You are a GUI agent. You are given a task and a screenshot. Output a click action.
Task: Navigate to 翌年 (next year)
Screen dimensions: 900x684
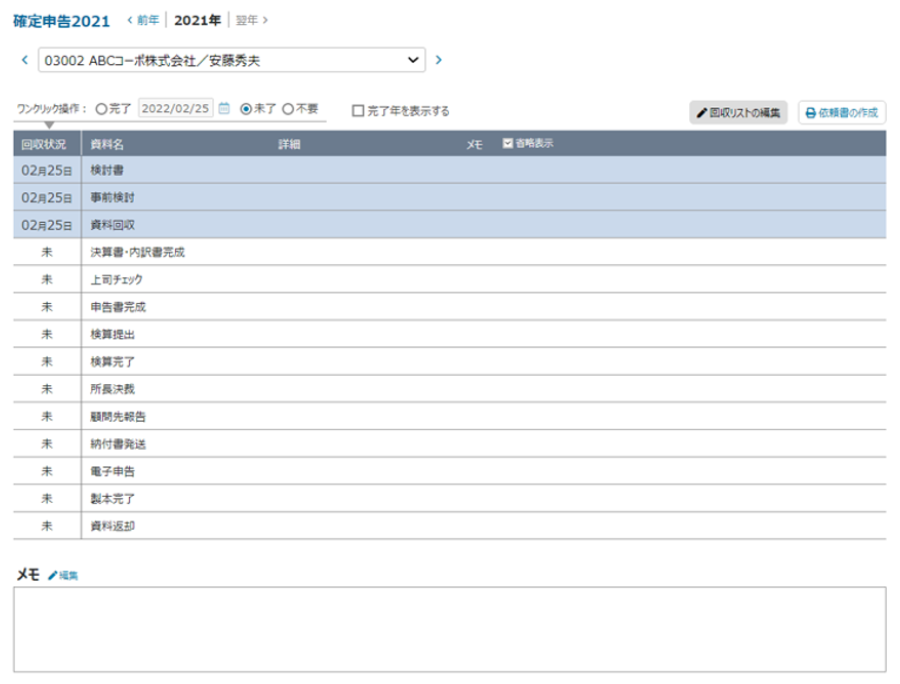[x=251, y=20]
